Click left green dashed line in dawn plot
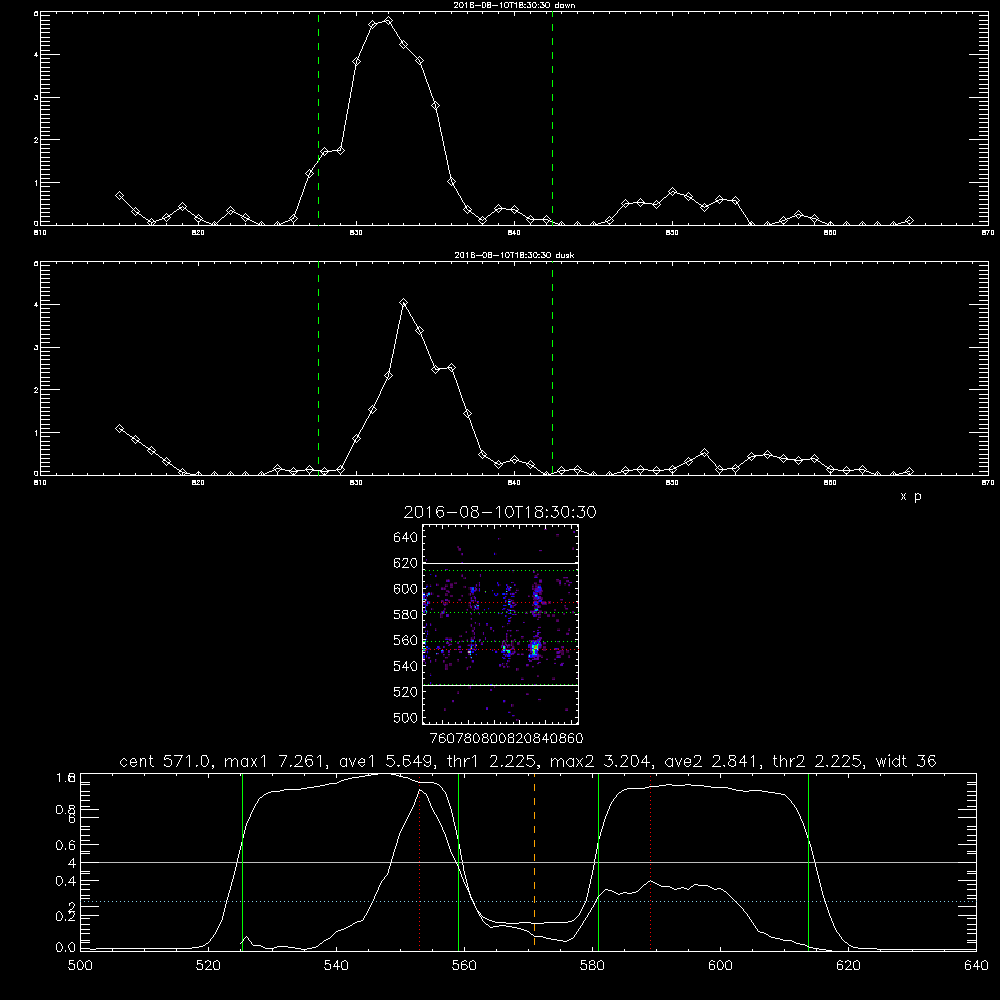 coord(318,118)
